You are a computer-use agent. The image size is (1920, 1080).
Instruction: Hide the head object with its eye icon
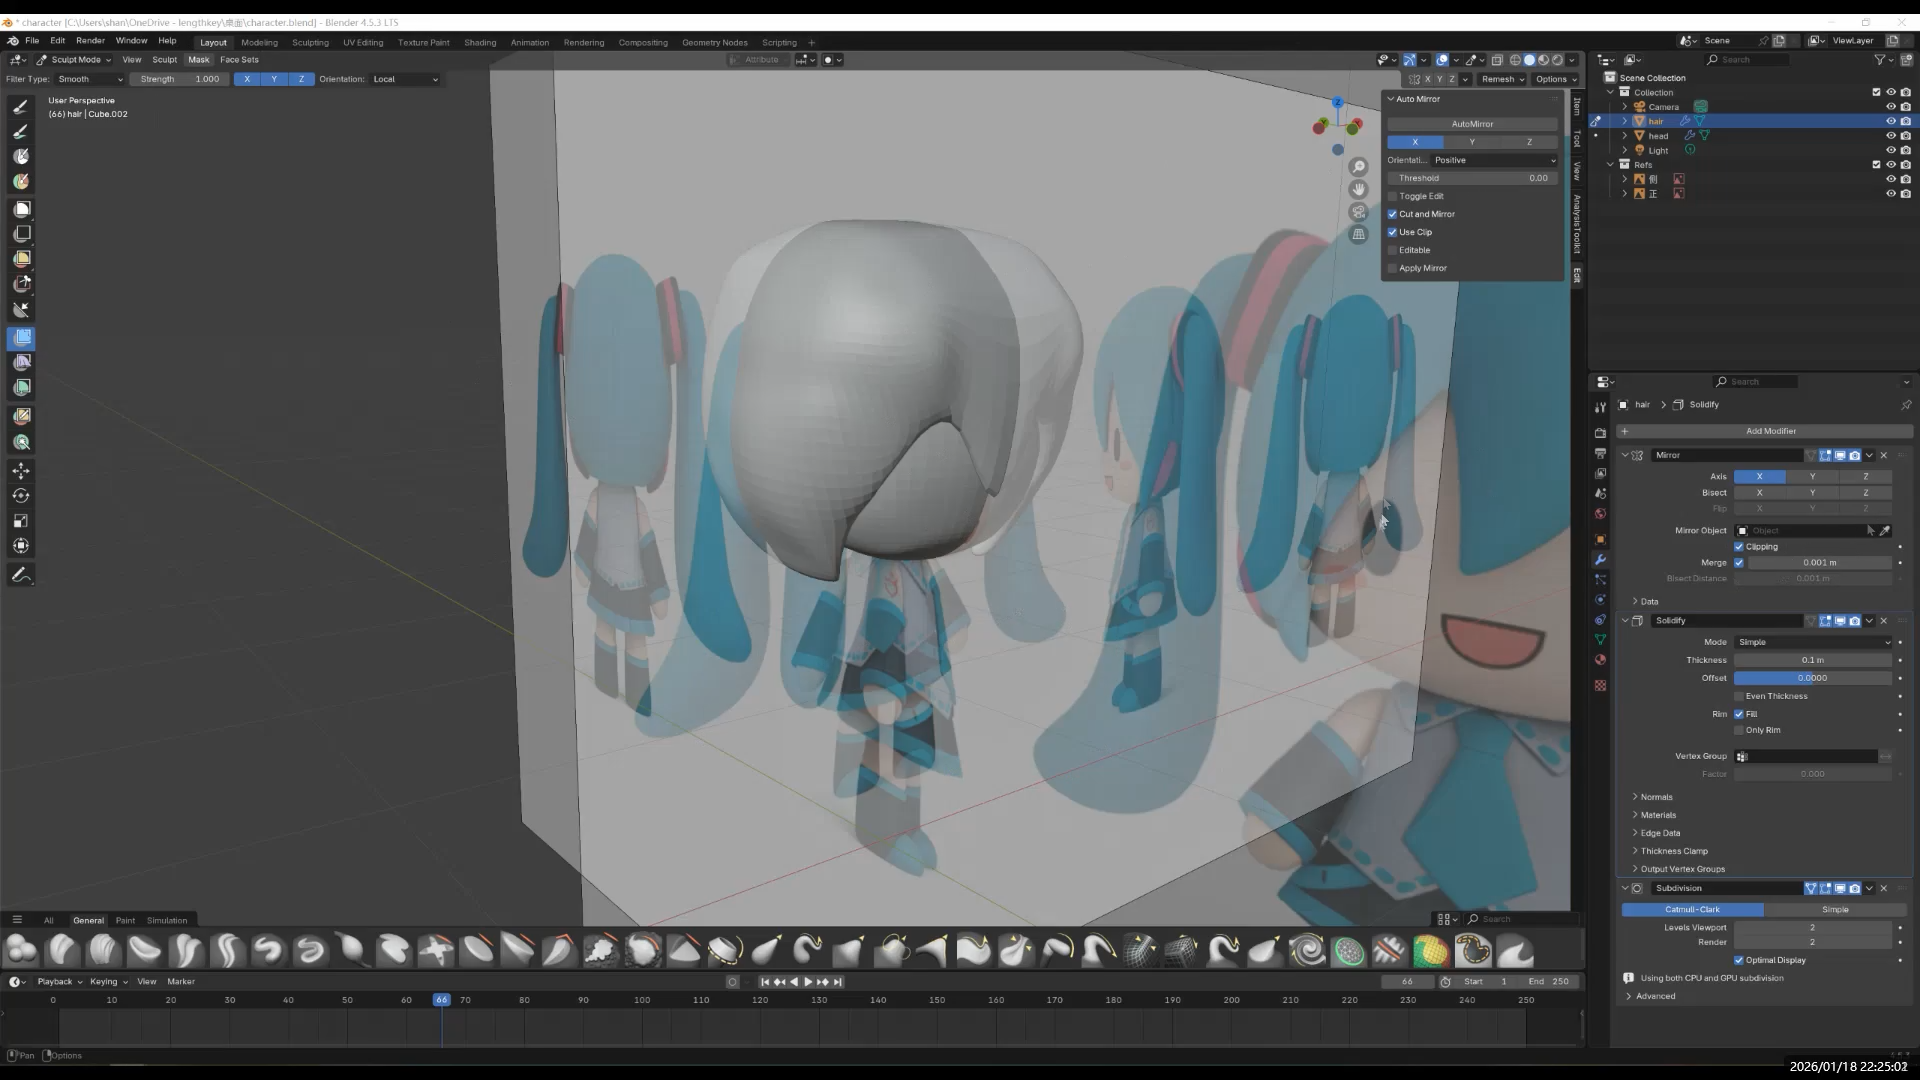[1890, 136]
